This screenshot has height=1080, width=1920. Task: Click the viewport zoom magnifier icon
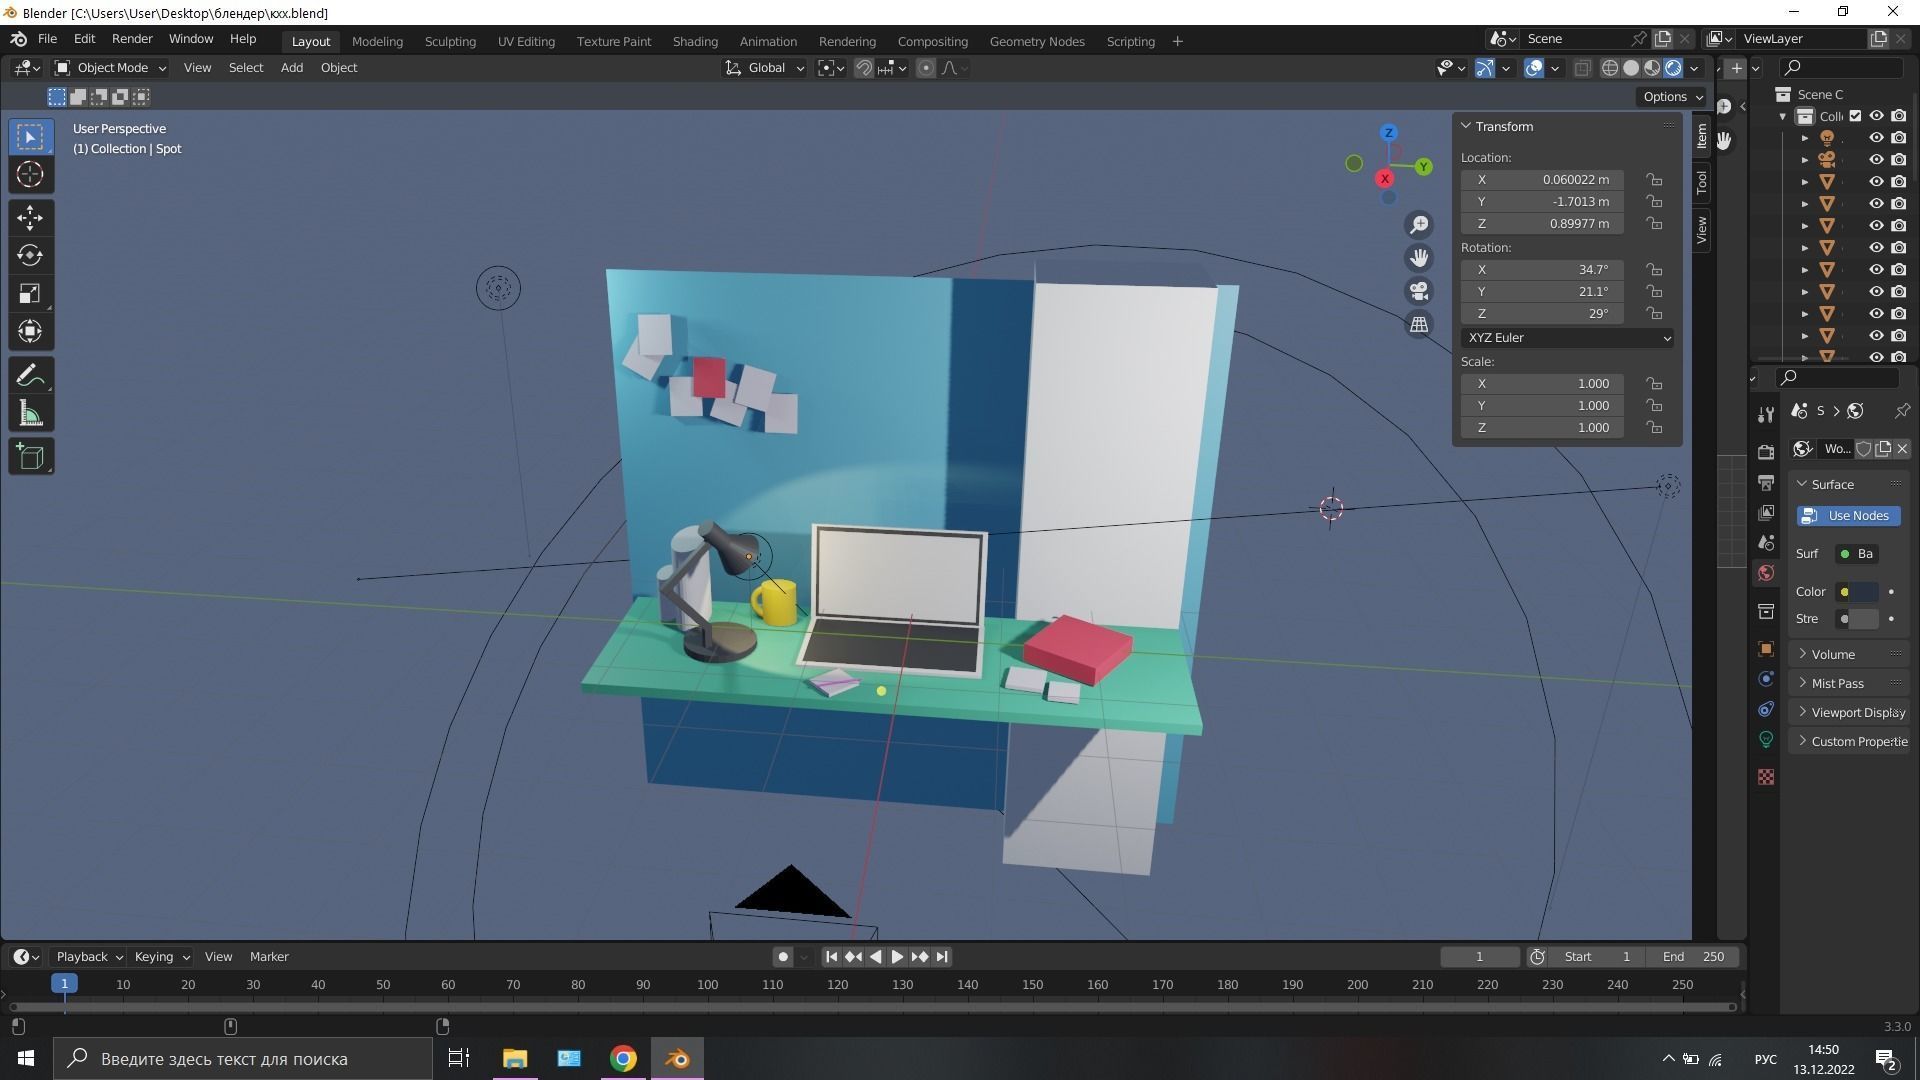[x=1419, y=225]
